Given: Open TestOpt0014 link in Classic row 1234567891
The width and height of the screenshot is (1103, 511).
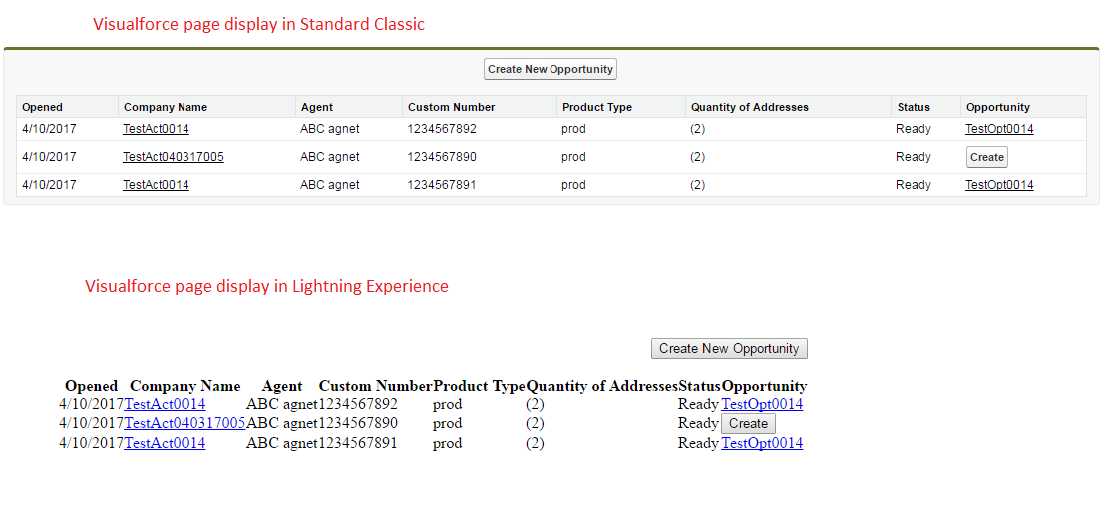Looking at the screenshot, I should click(999, 184).
